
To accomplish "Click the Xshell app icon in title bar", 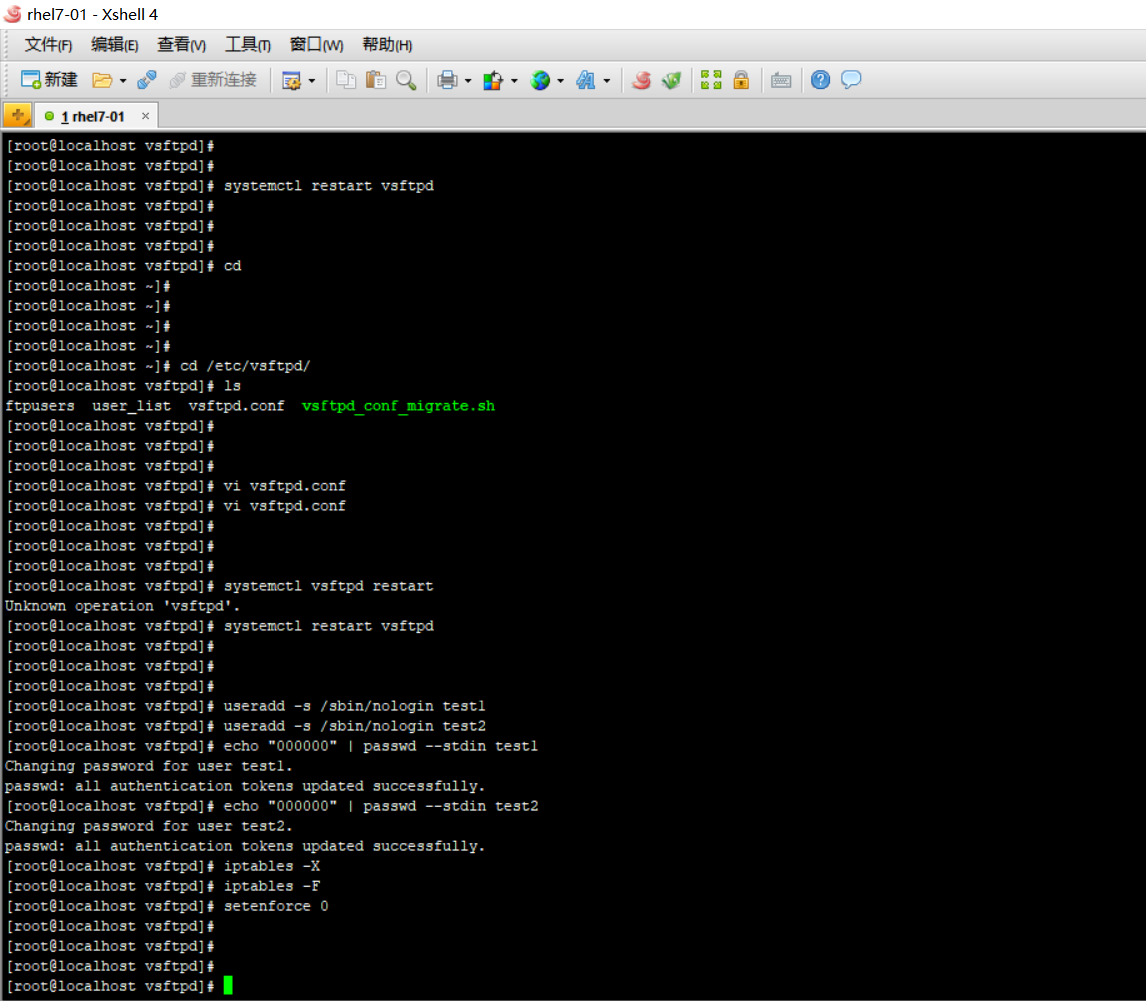I will [12, 14].
